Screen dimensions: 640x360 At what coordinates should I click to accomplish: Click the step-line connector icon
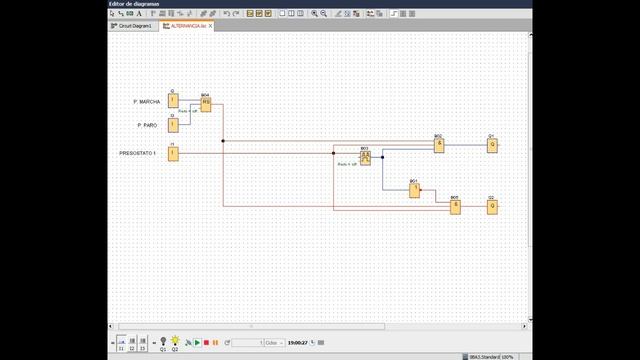394,14
